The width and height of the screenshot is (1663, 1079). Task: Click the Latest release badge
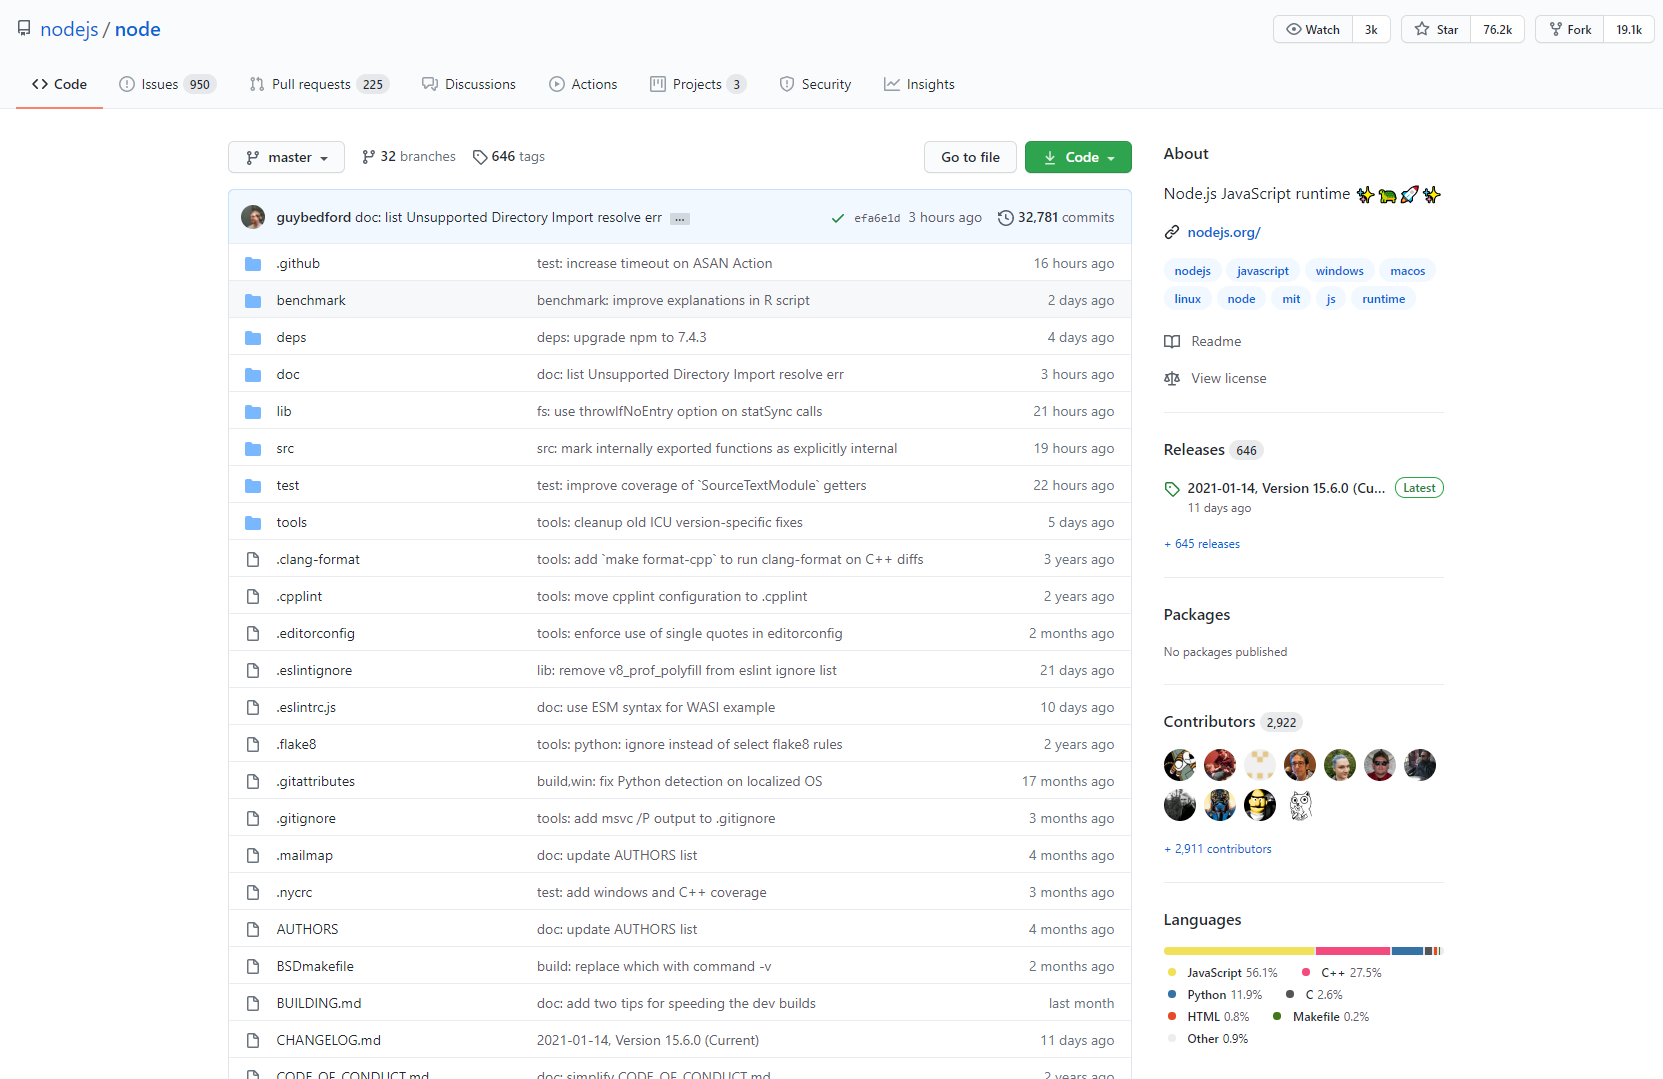coord(1419,488)
